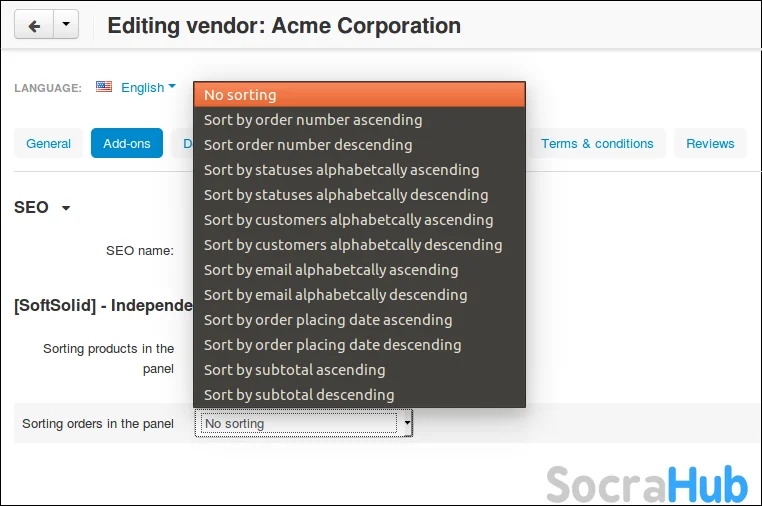Click the back arrow button
The height and width of the screenshot is (506, 762).
pyautogui.click(x=33, y=26)
